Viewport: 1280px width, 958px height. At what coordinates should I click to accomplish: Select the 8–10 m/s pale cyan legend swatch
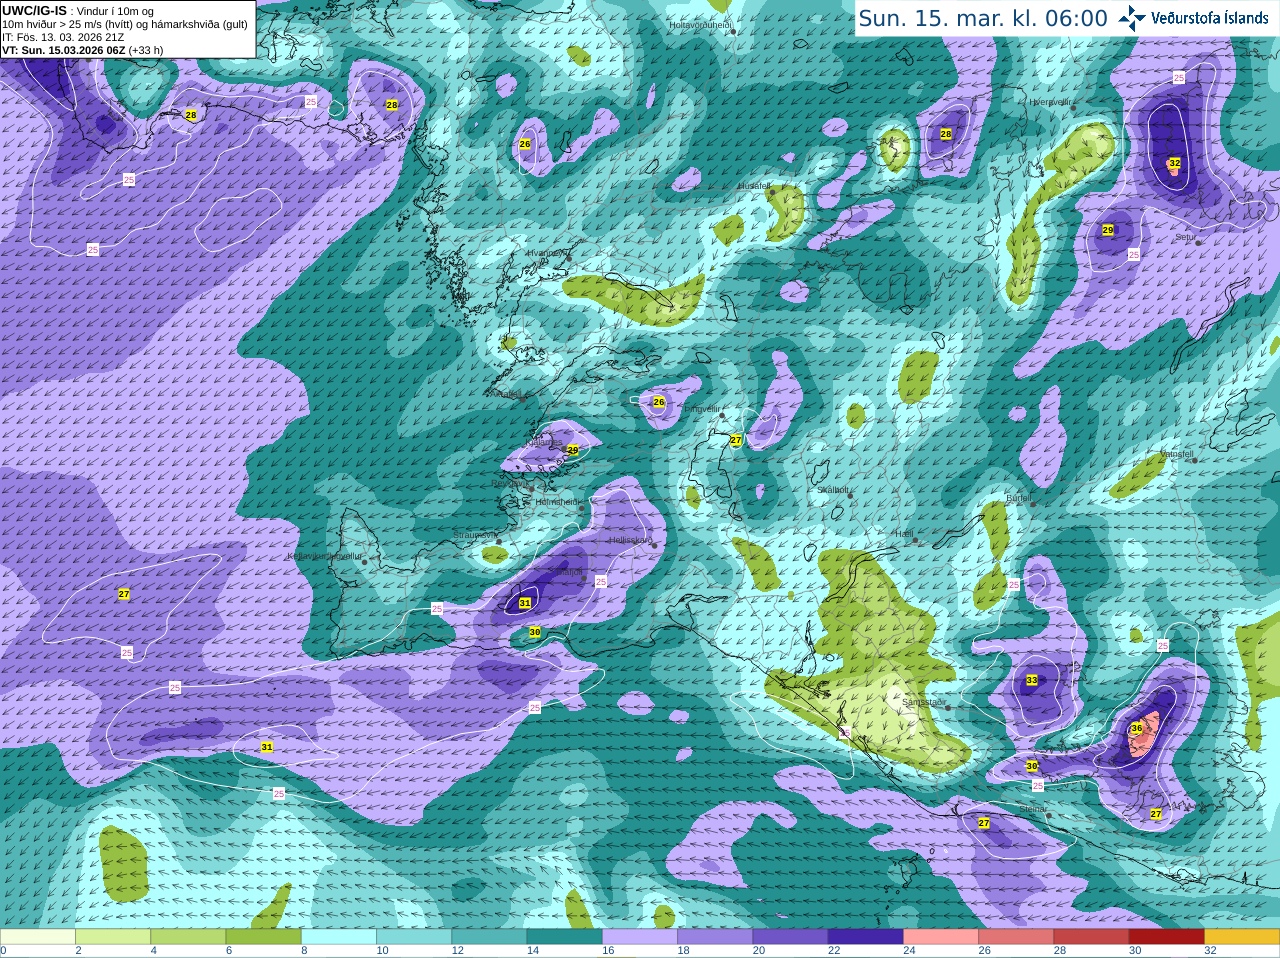pos(339,937)
